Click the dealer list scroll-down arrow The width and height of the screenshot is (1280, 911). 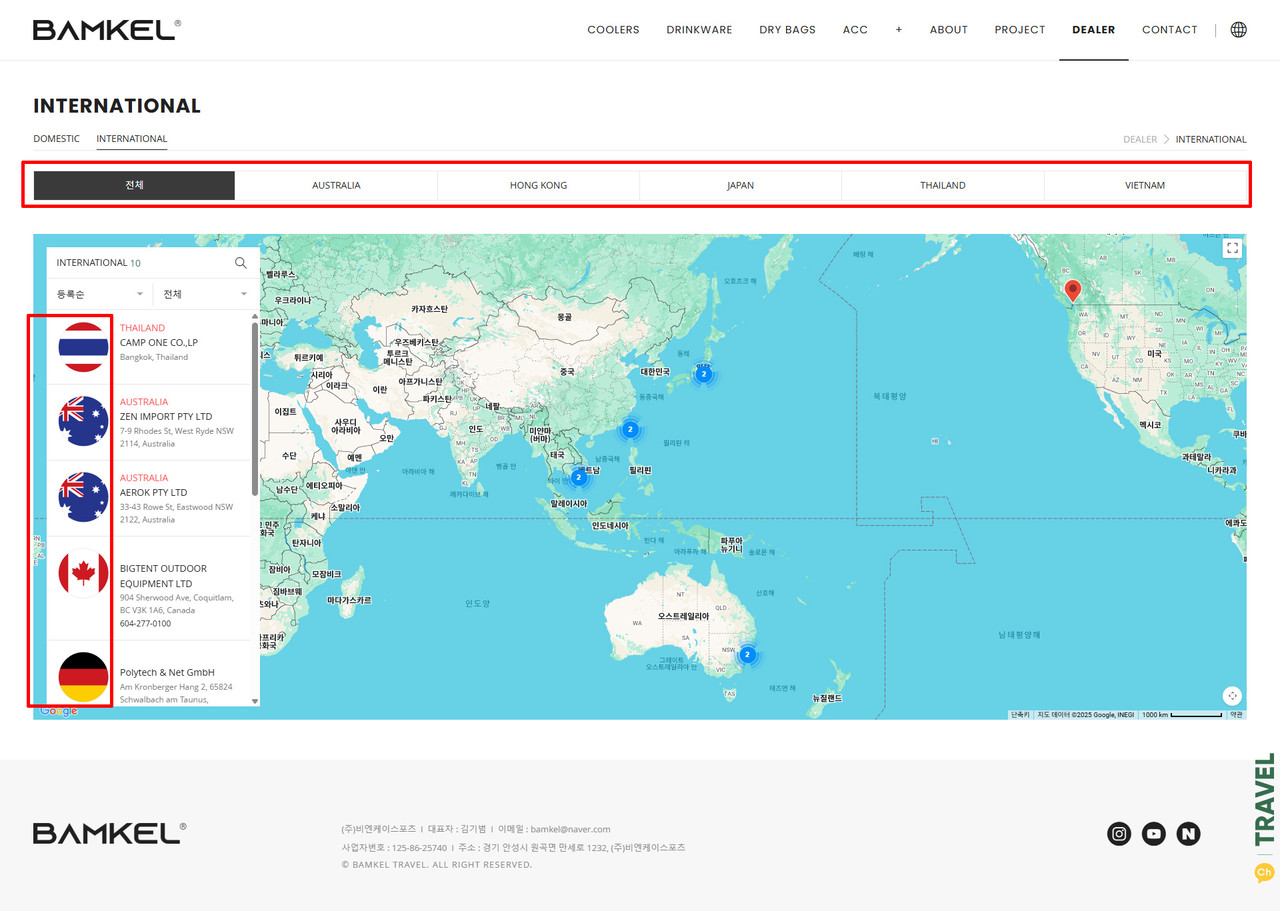[254, 701]
